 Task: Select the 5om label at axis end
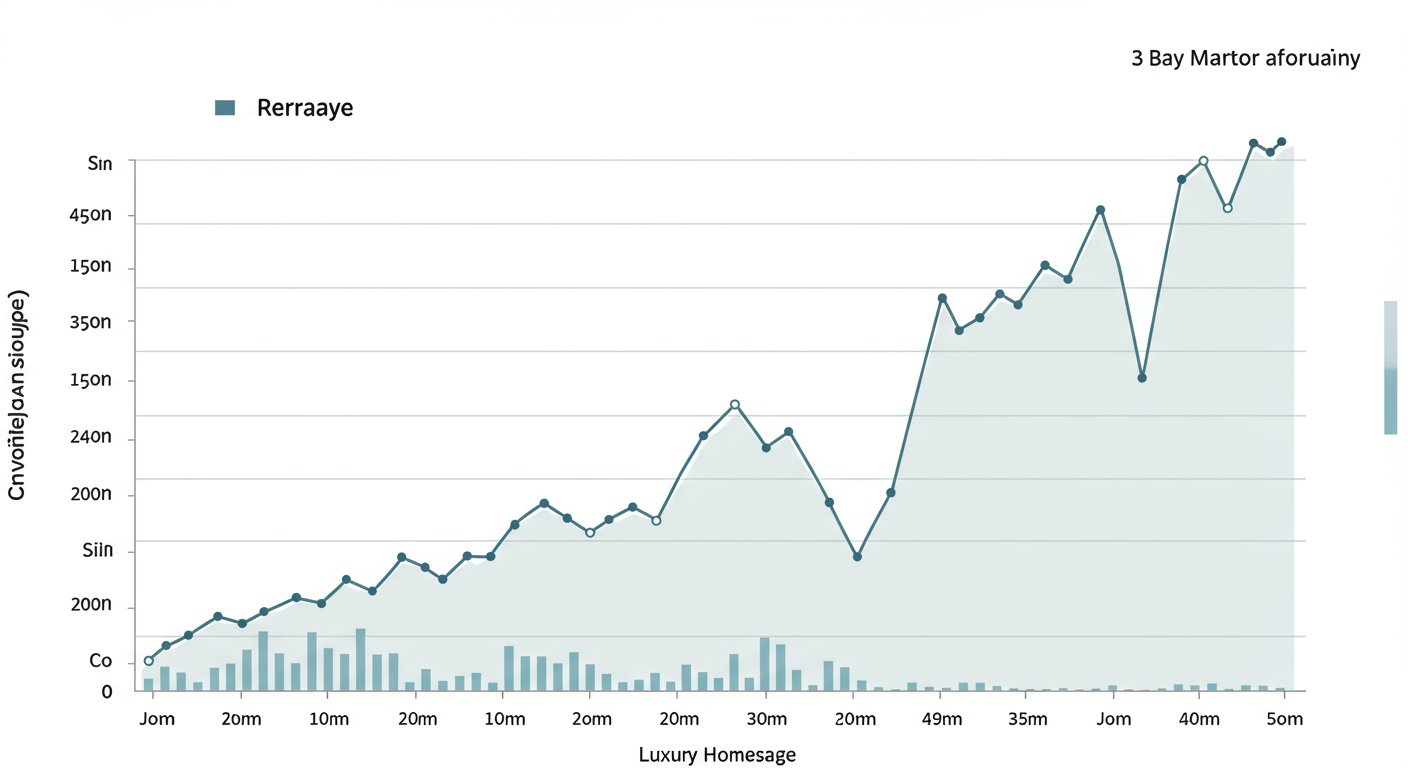click(x=1284, y=719)
